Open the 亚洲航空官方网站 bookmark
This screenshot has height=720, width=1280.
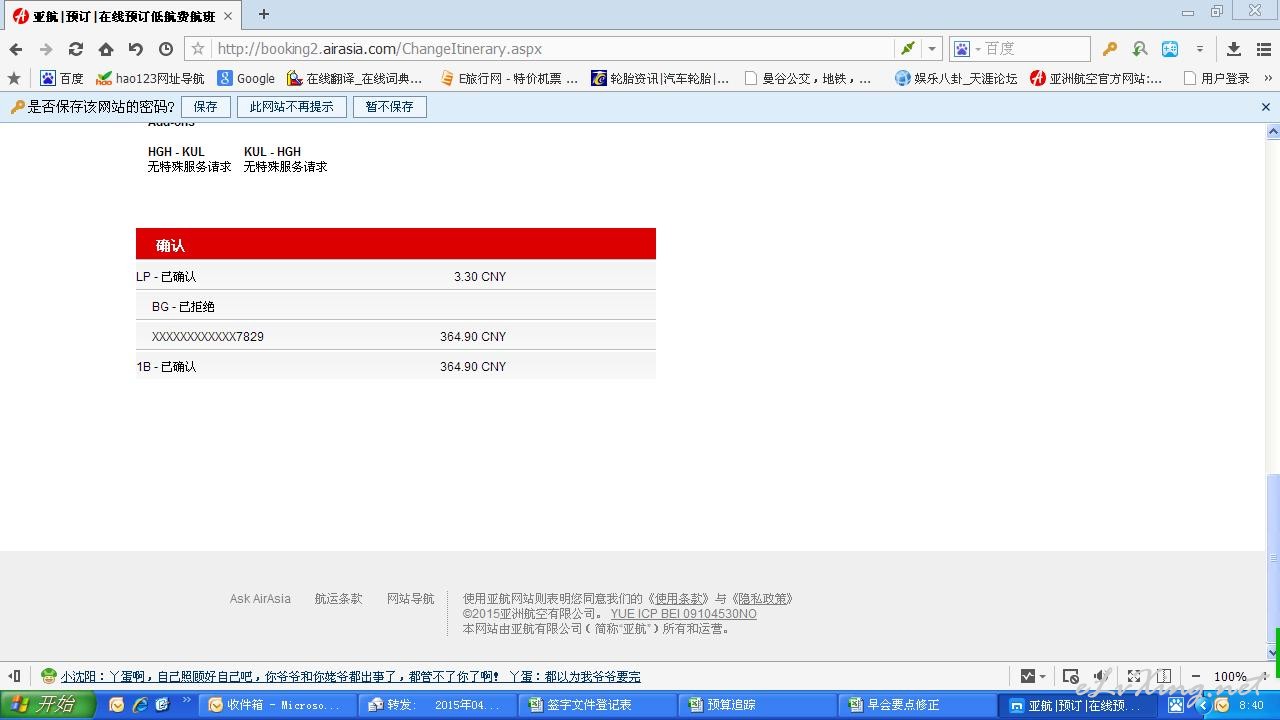[x=1097, y=78]
